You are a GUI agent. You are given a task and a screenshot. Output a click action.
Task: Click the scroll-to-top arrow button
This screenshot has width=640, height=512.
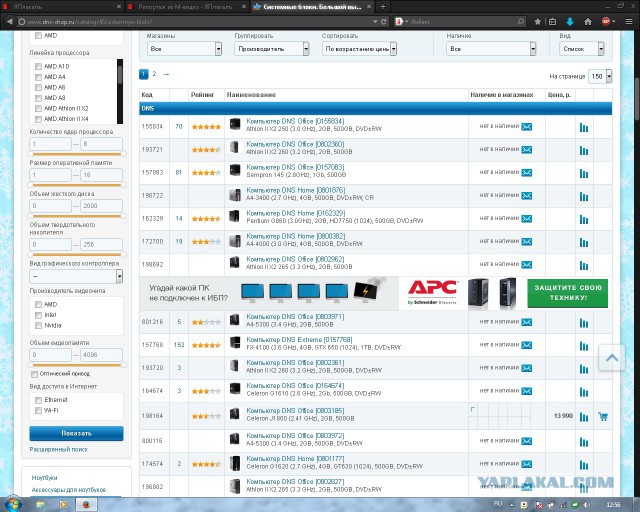click(611, 358)
